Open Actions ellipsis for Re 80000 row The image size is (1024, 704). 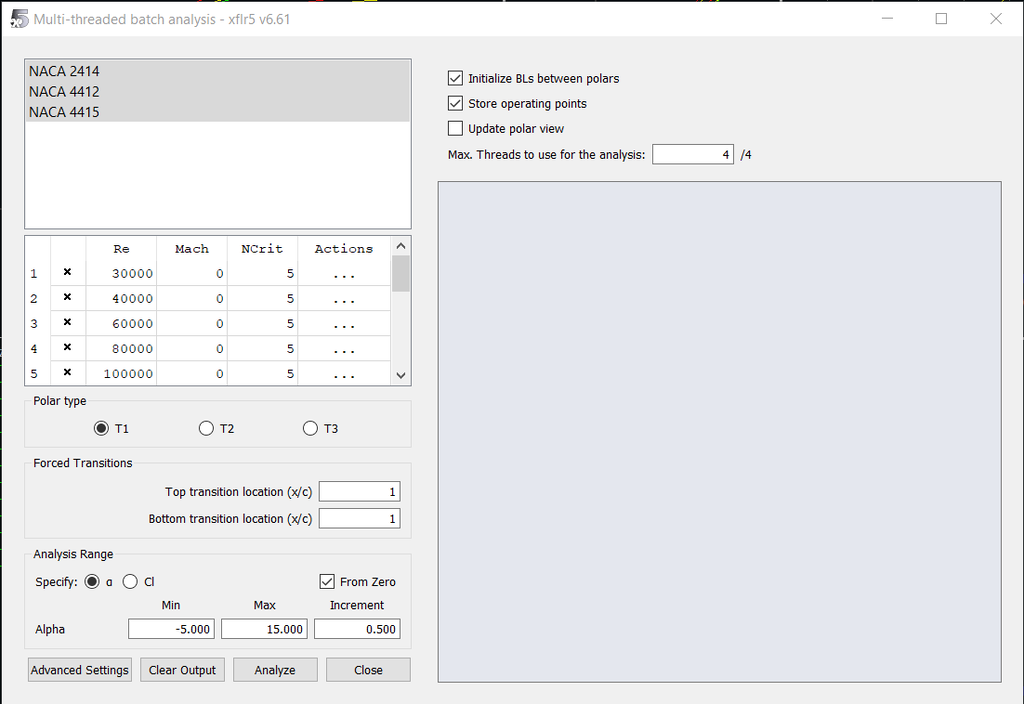point(343,349)
